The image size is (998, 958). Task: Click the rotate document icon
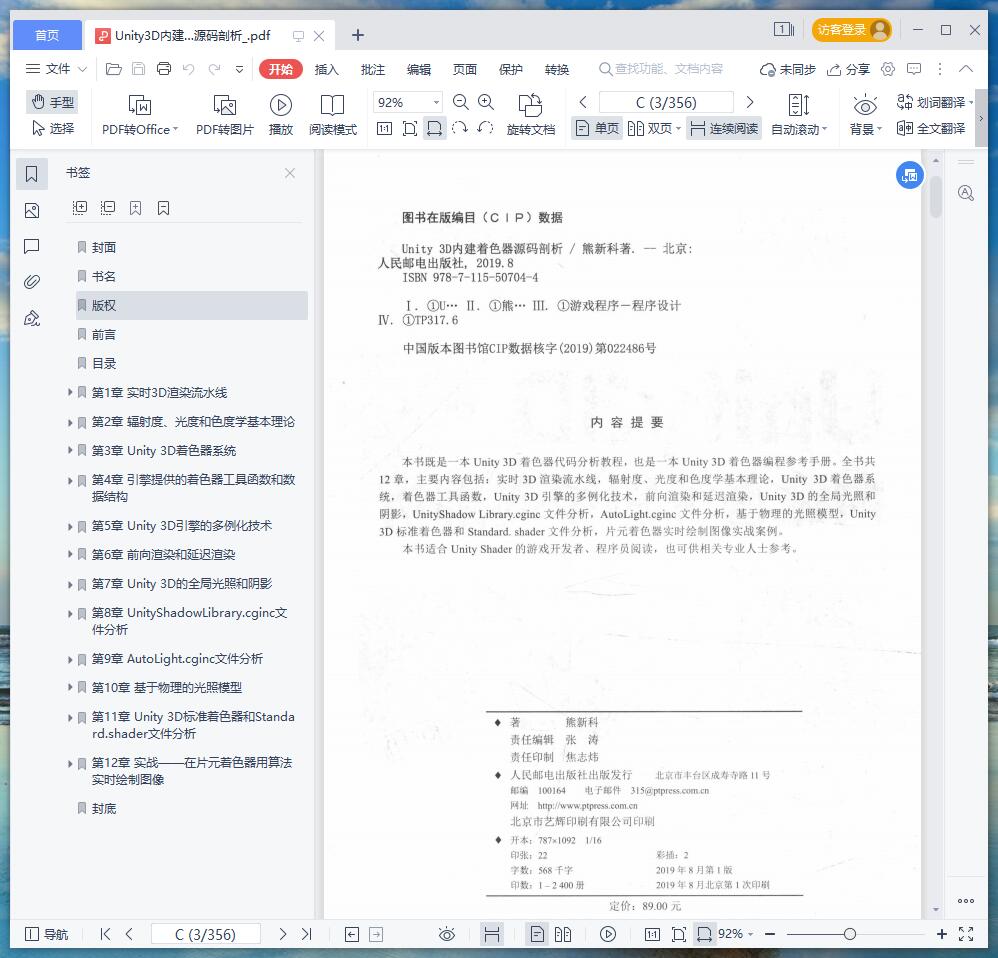point(531,115)
